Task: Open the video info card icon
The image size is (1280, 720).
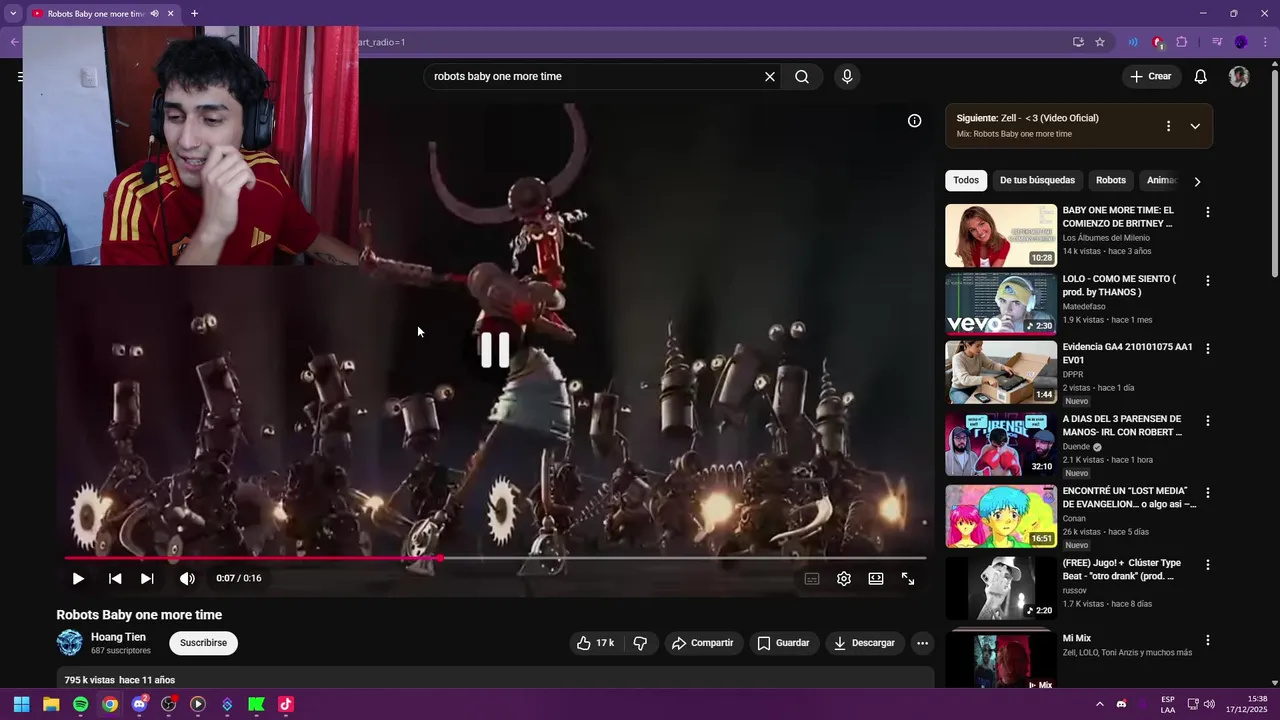Action: 914,121
